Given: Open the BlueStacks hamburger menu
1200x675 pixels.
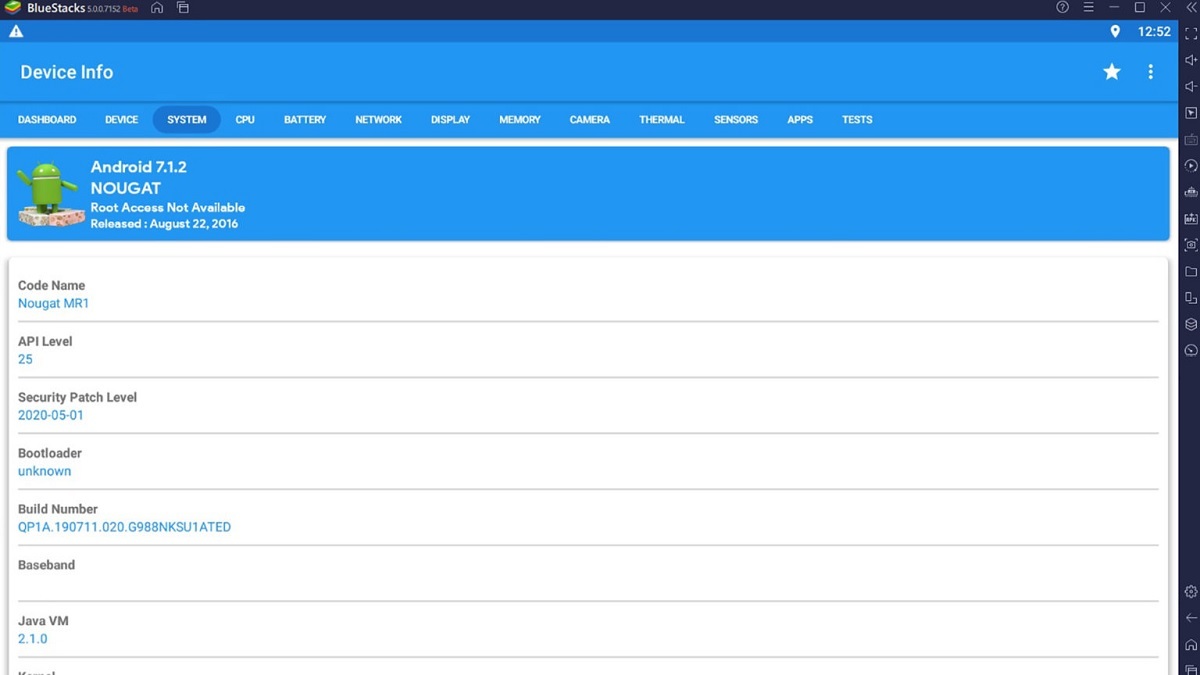Looking at the screenshot, I should tap(1088, 8).
